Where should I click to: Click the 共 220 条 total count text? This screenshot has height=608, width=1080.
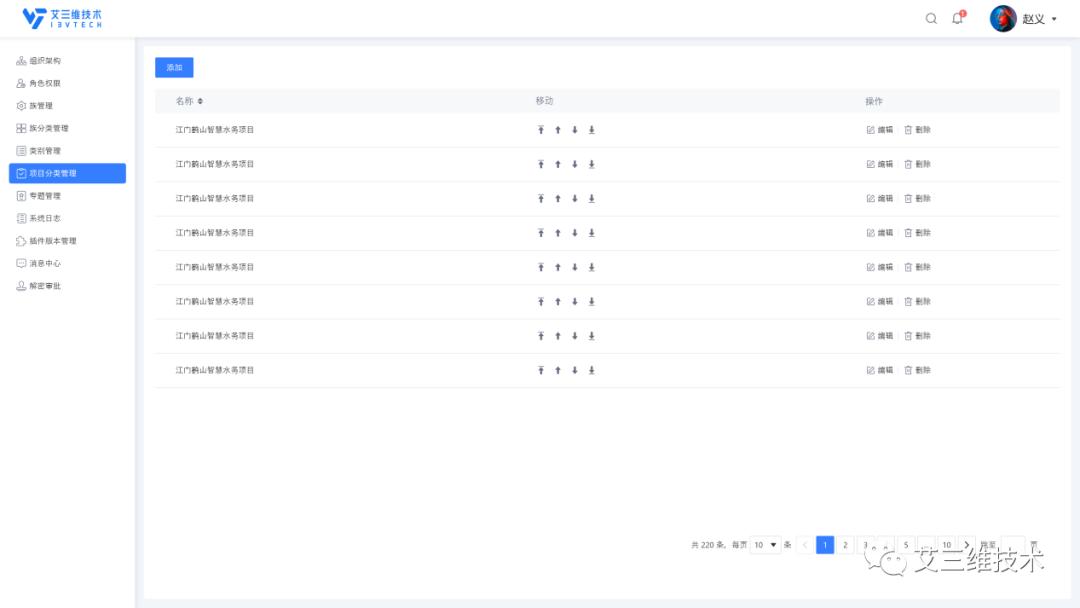click(x=707, y=545)
